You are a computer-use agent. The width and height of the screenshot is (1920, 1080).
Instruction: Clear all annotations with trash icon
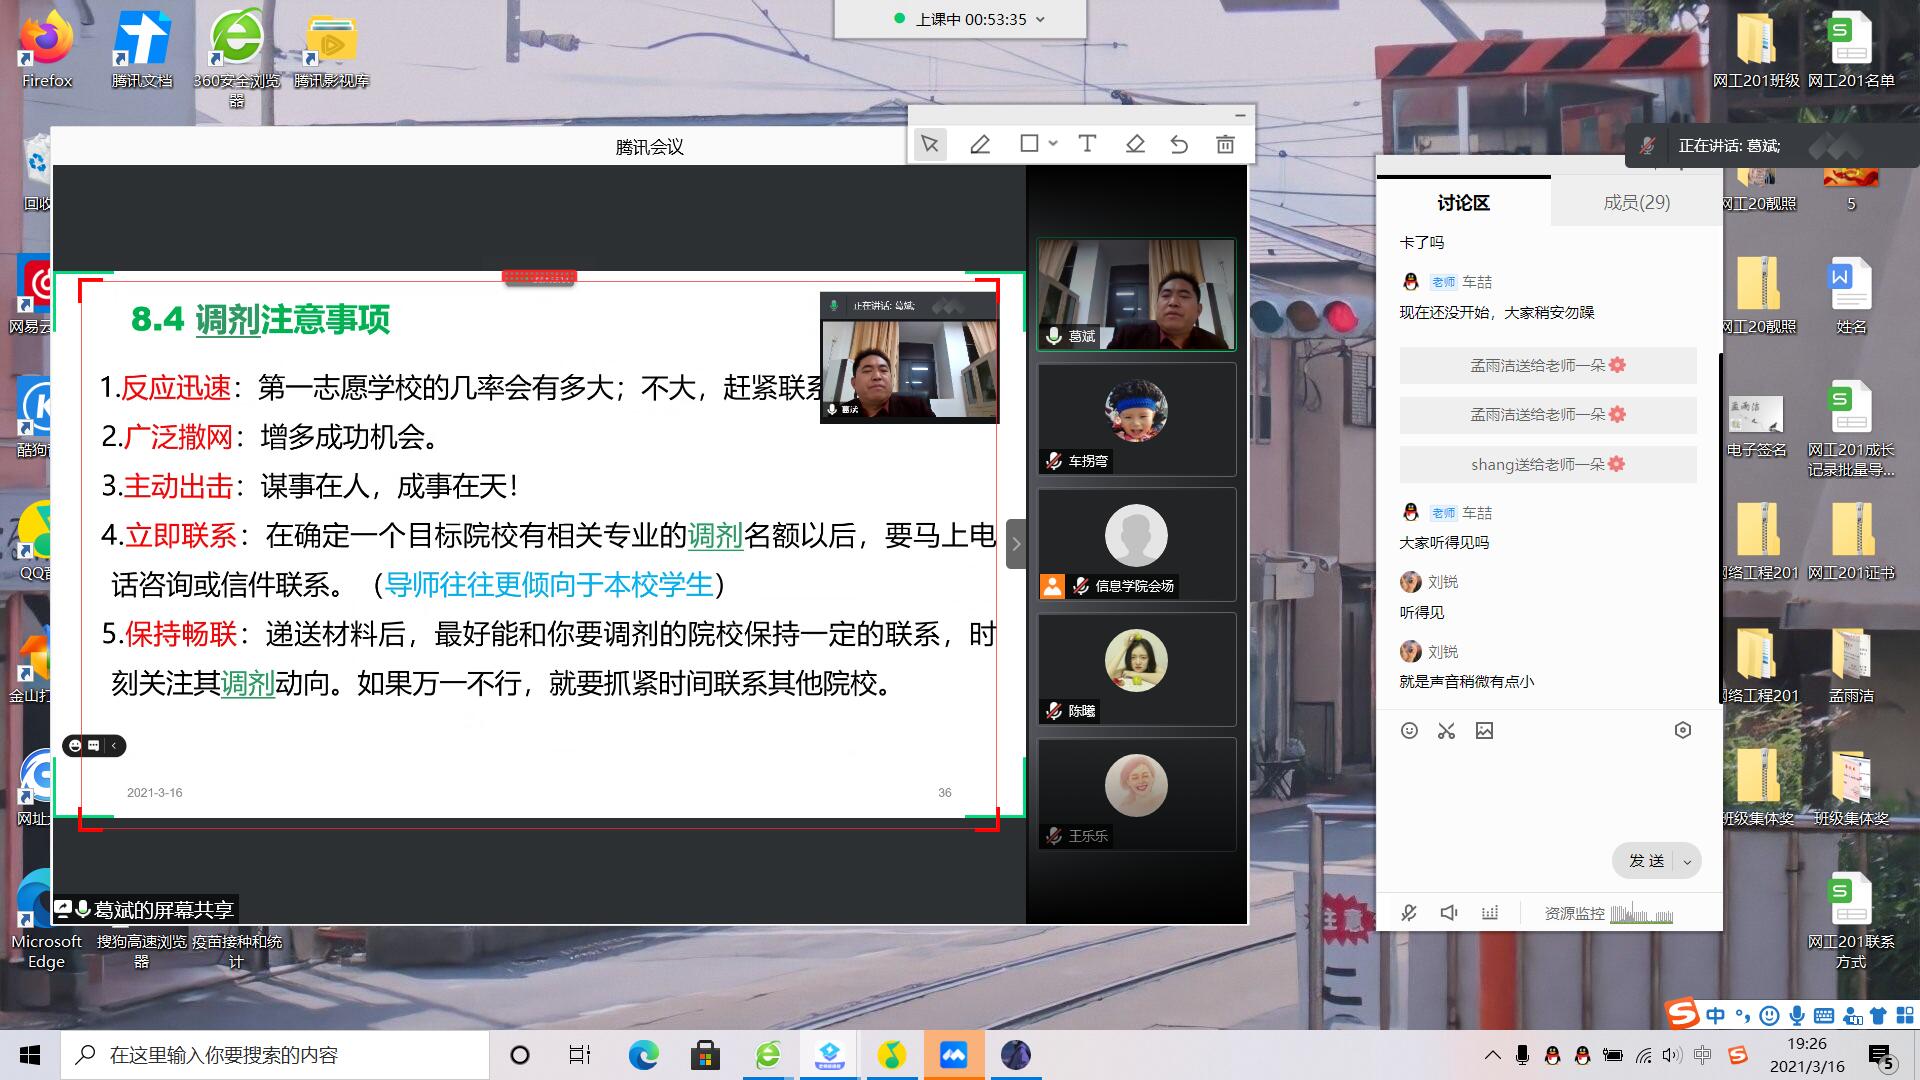coord(1225,144)
